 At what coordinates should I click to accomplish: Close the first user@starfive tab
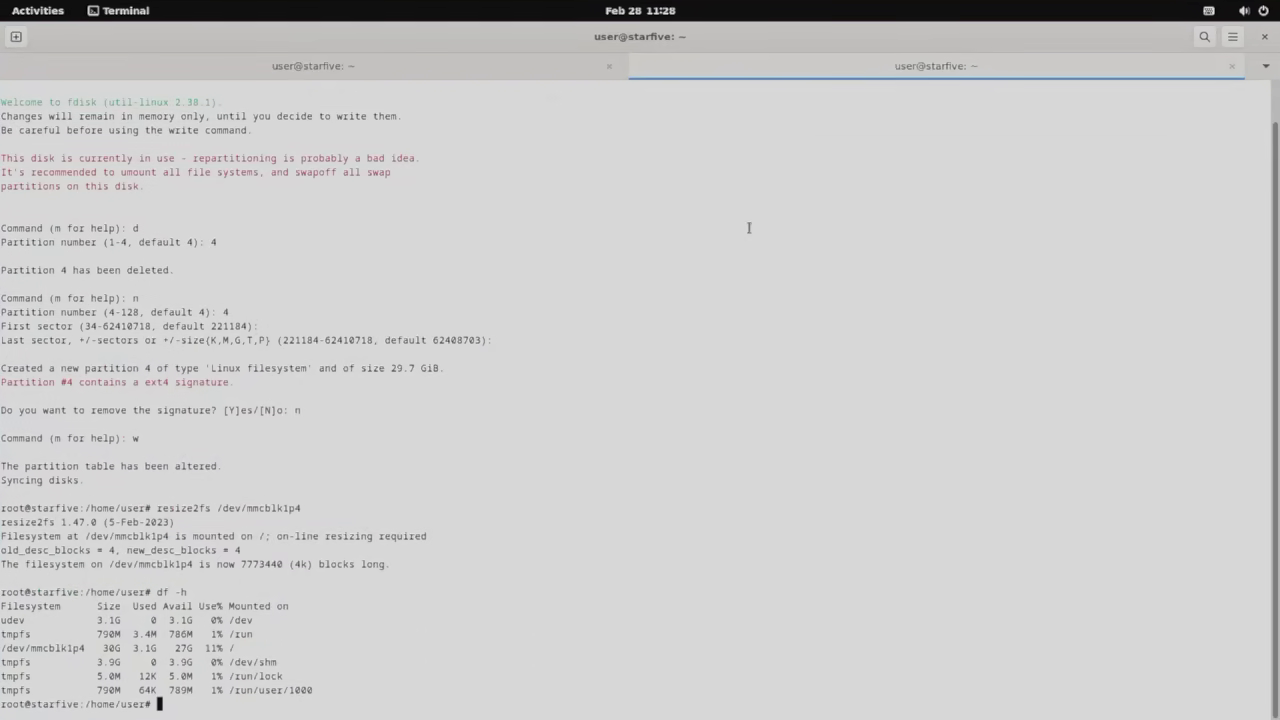point(609,66)
